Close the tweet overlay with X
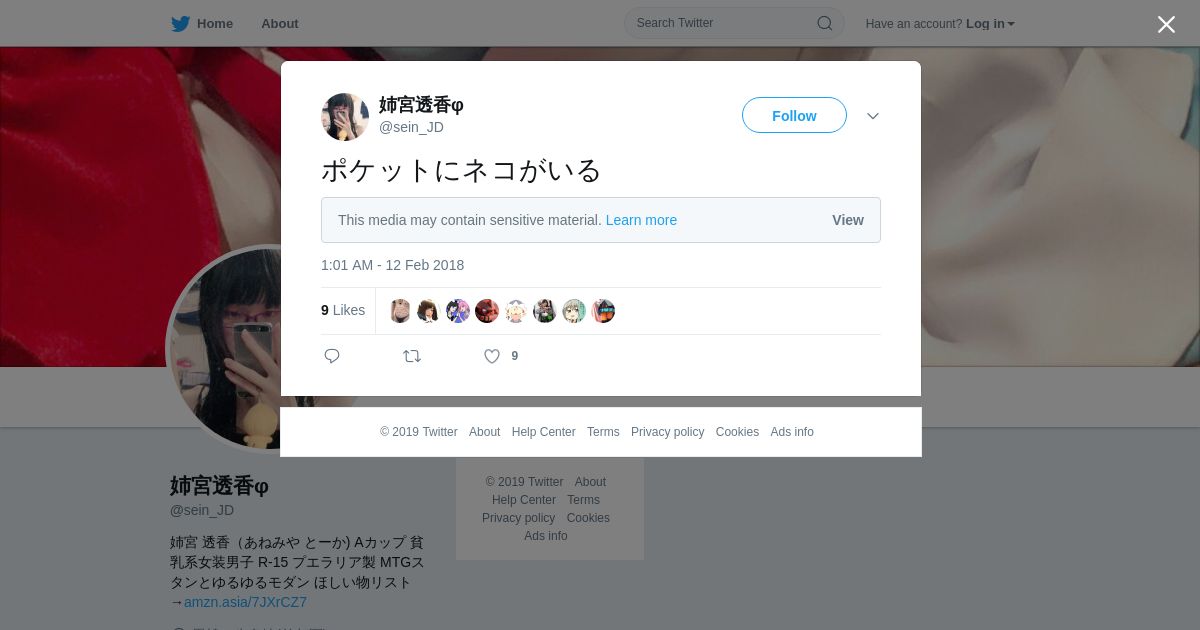1200x630 pixels. pyautogui.click(x=1166, y=24)
